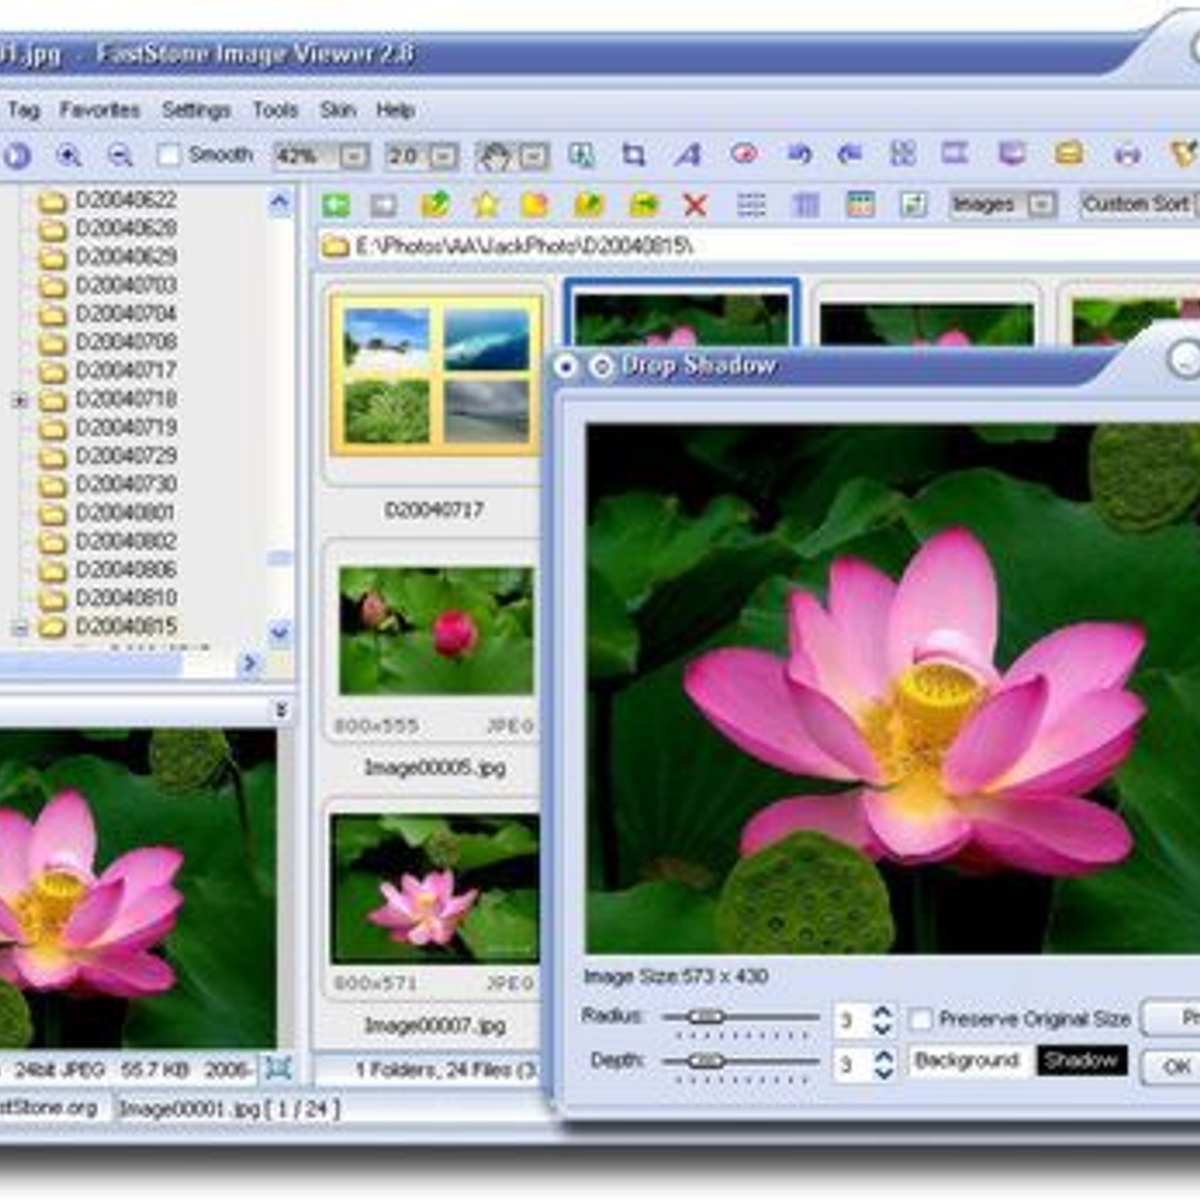Rotate image right with the toolbar icon
1200x1200 pixels.
point(850,154)
